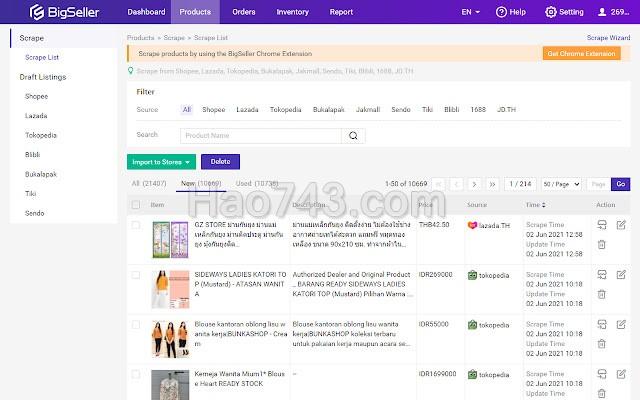
Task: Click the BigSeller logo
Action: 64,12
